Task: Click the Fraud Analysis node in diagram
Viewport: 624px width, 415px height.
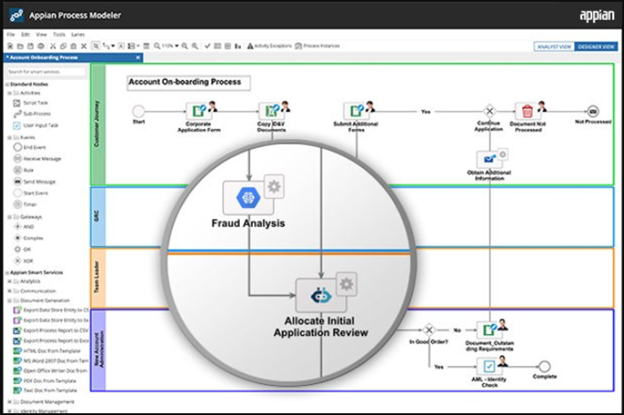Action: pyautogui.click(x=248, y=197)
